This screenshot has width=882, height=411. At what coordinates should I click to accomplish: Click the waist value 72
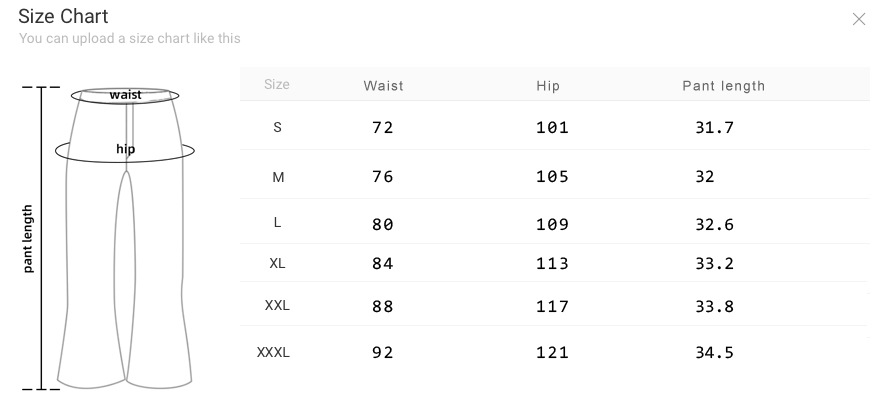coord(383,128)
